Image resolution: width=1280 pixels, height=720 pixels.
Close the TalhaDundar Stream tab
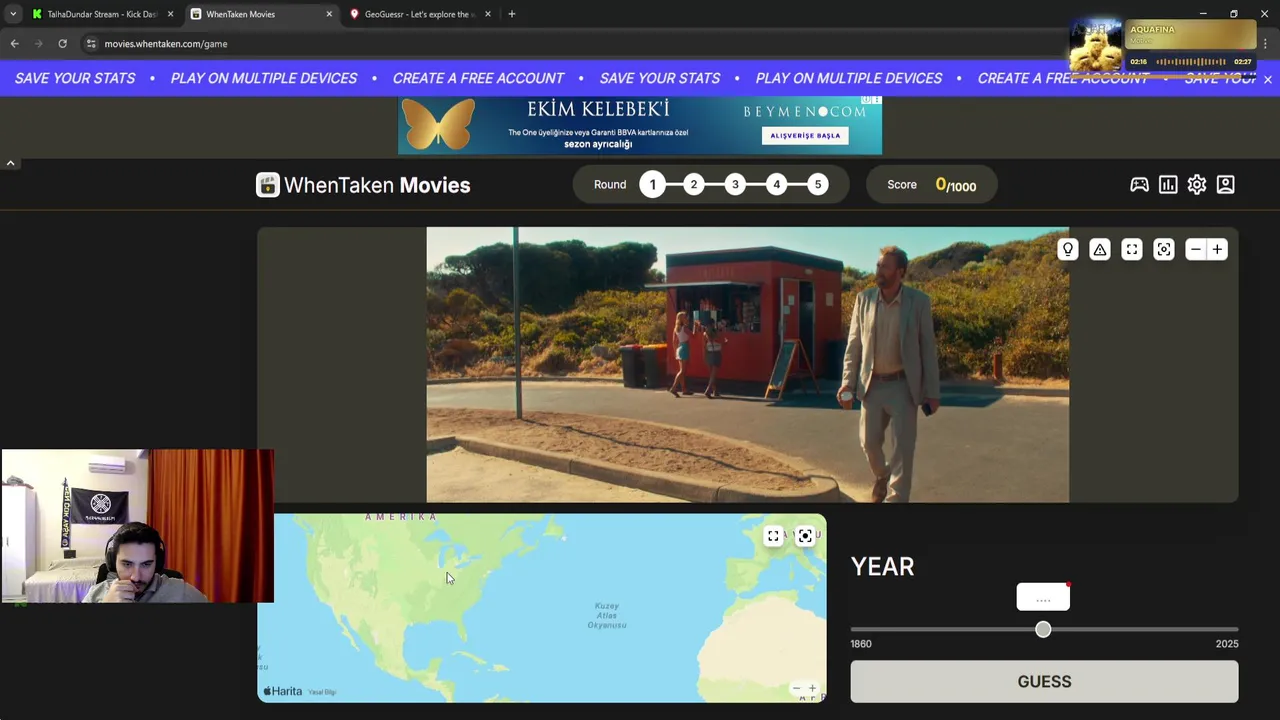tap(170, 14)
